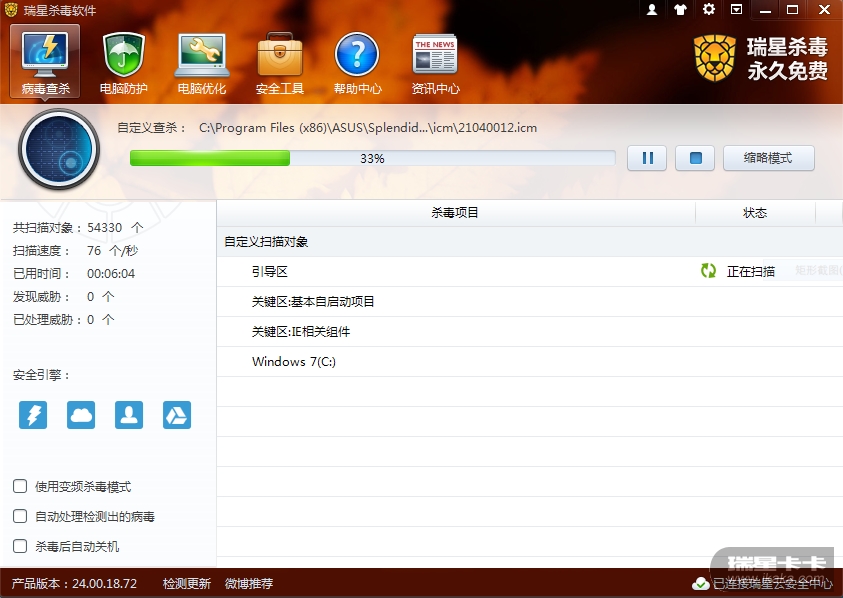Viewport: 843px width, 598px height.
Task: Open settings gear in title bar
Action: 709,10
